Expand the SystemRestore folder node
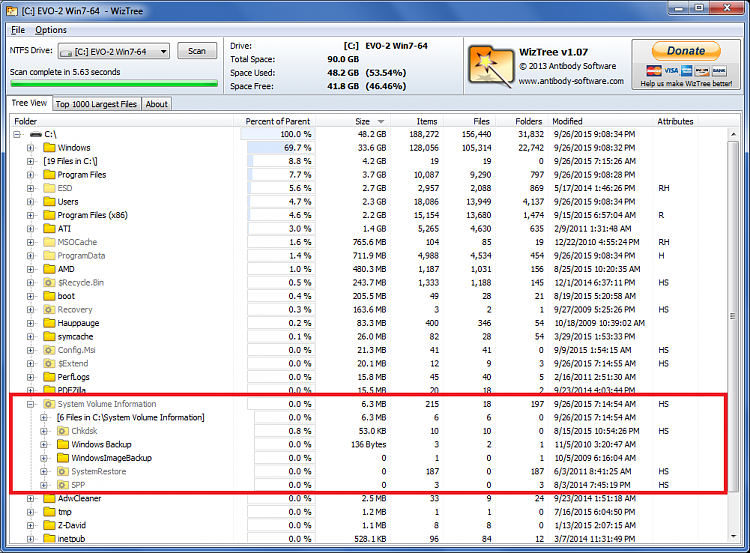 [x=44, y=471]
